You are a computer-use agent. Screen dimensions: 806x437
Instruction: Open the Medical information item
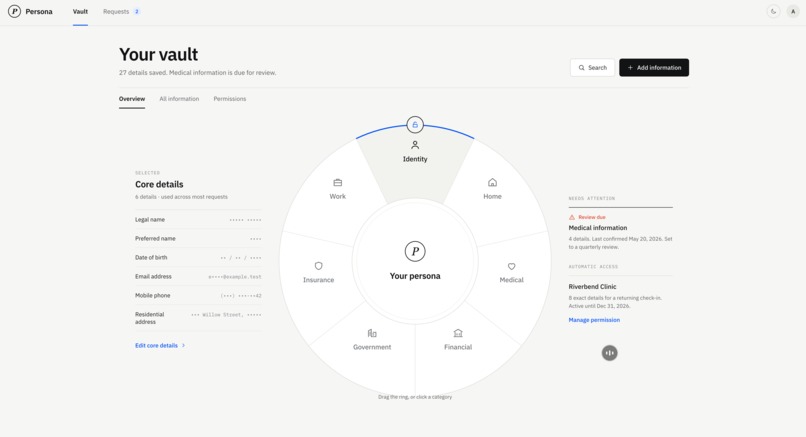pos(598,228)
